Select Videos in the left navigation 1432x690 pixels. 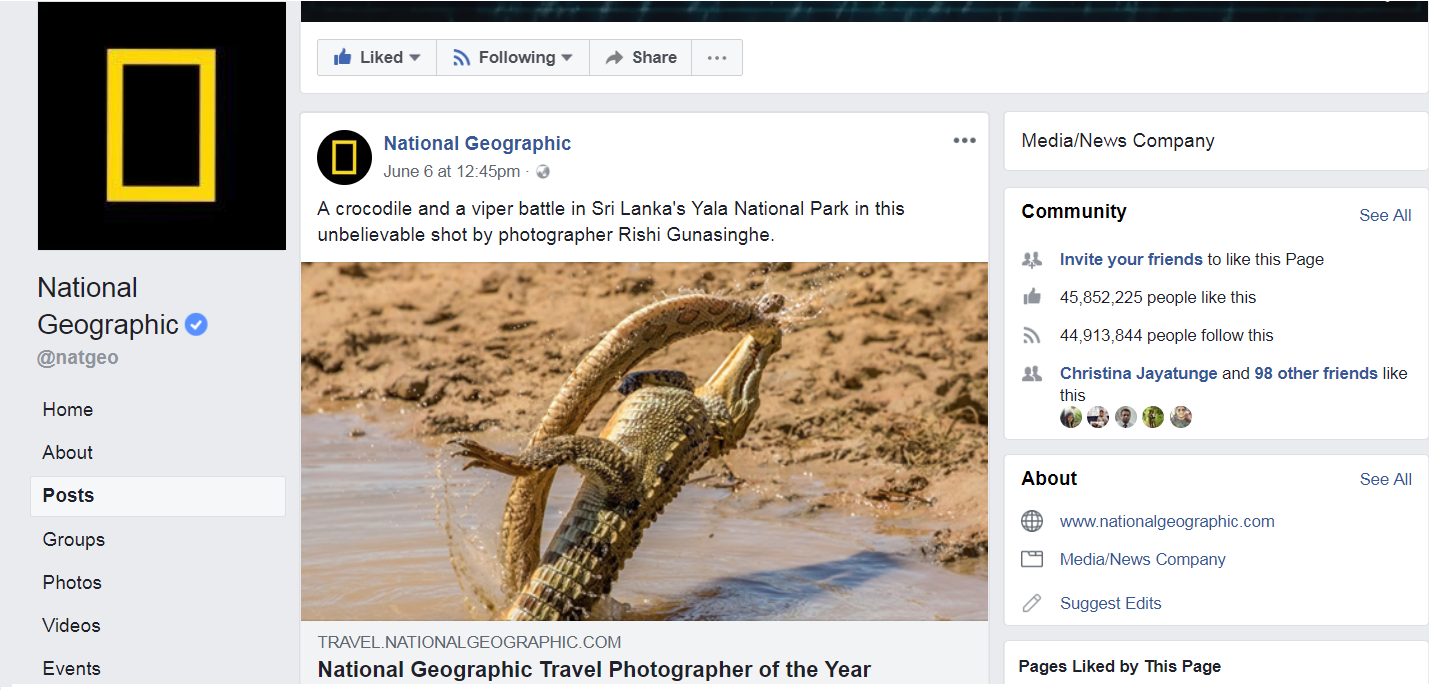coord(72,625)
